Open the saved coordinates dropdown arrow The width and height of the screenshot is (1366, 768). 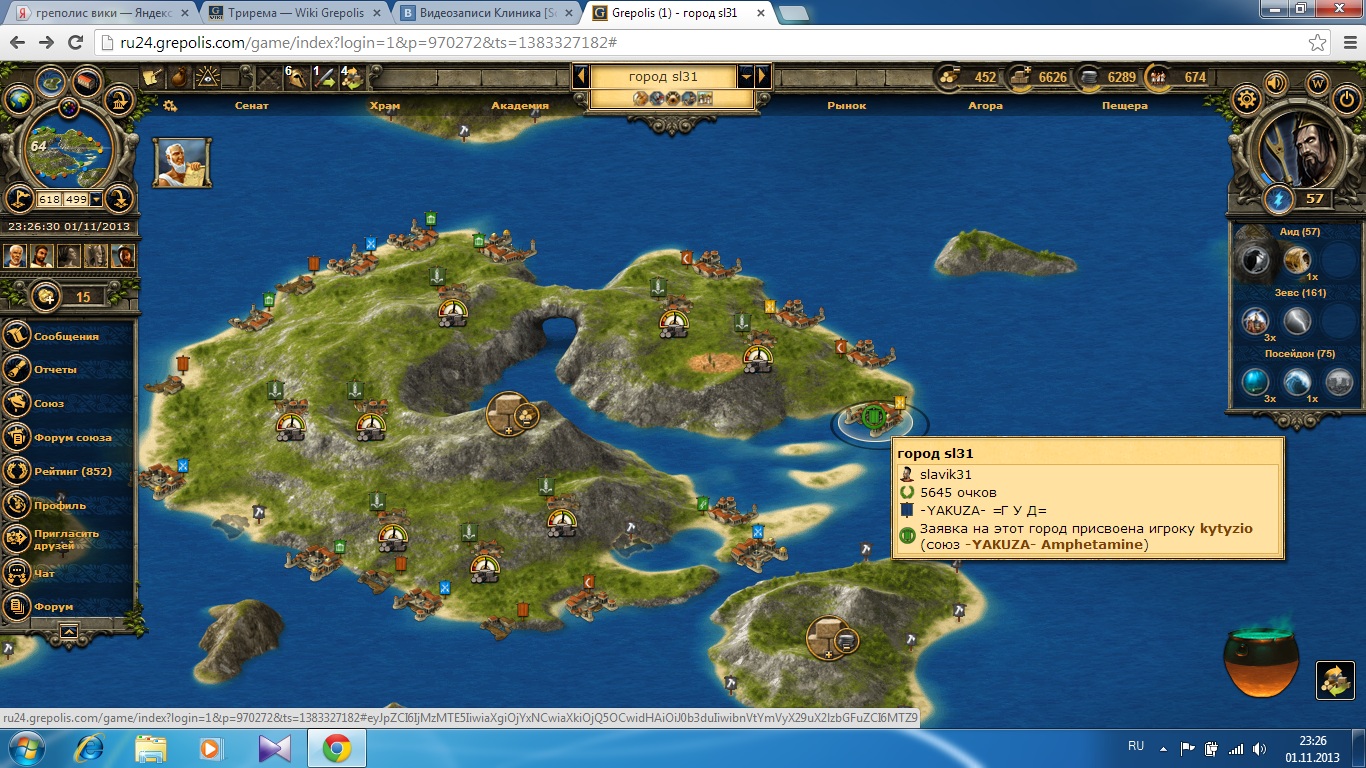click(96, 200)
